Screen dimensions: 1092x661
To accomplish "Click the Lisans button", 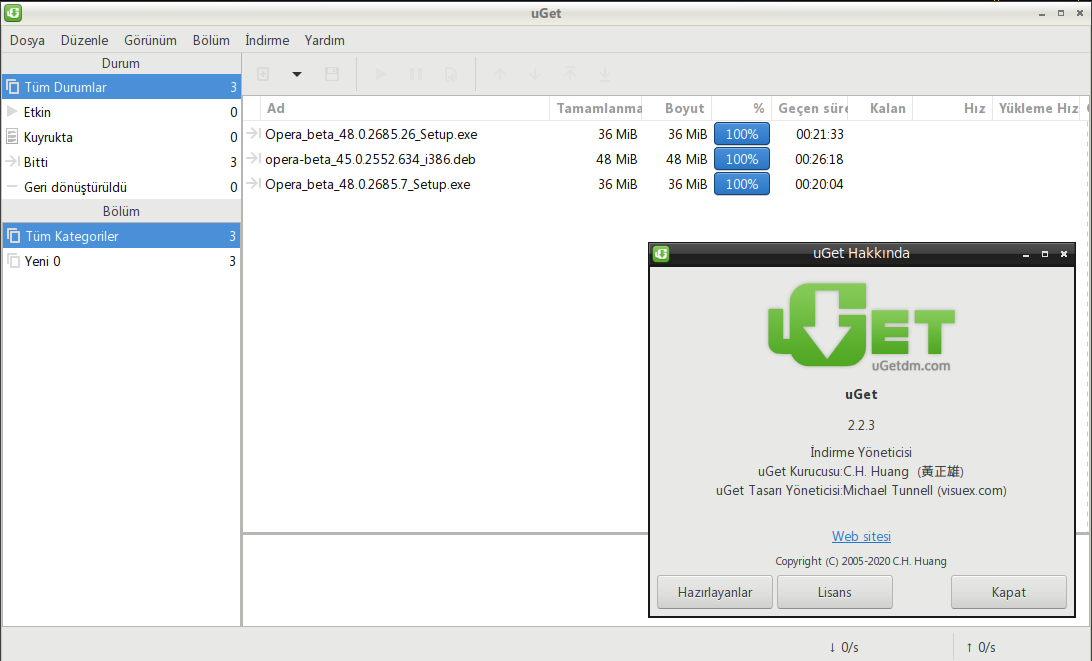I will tap(834, 592).
